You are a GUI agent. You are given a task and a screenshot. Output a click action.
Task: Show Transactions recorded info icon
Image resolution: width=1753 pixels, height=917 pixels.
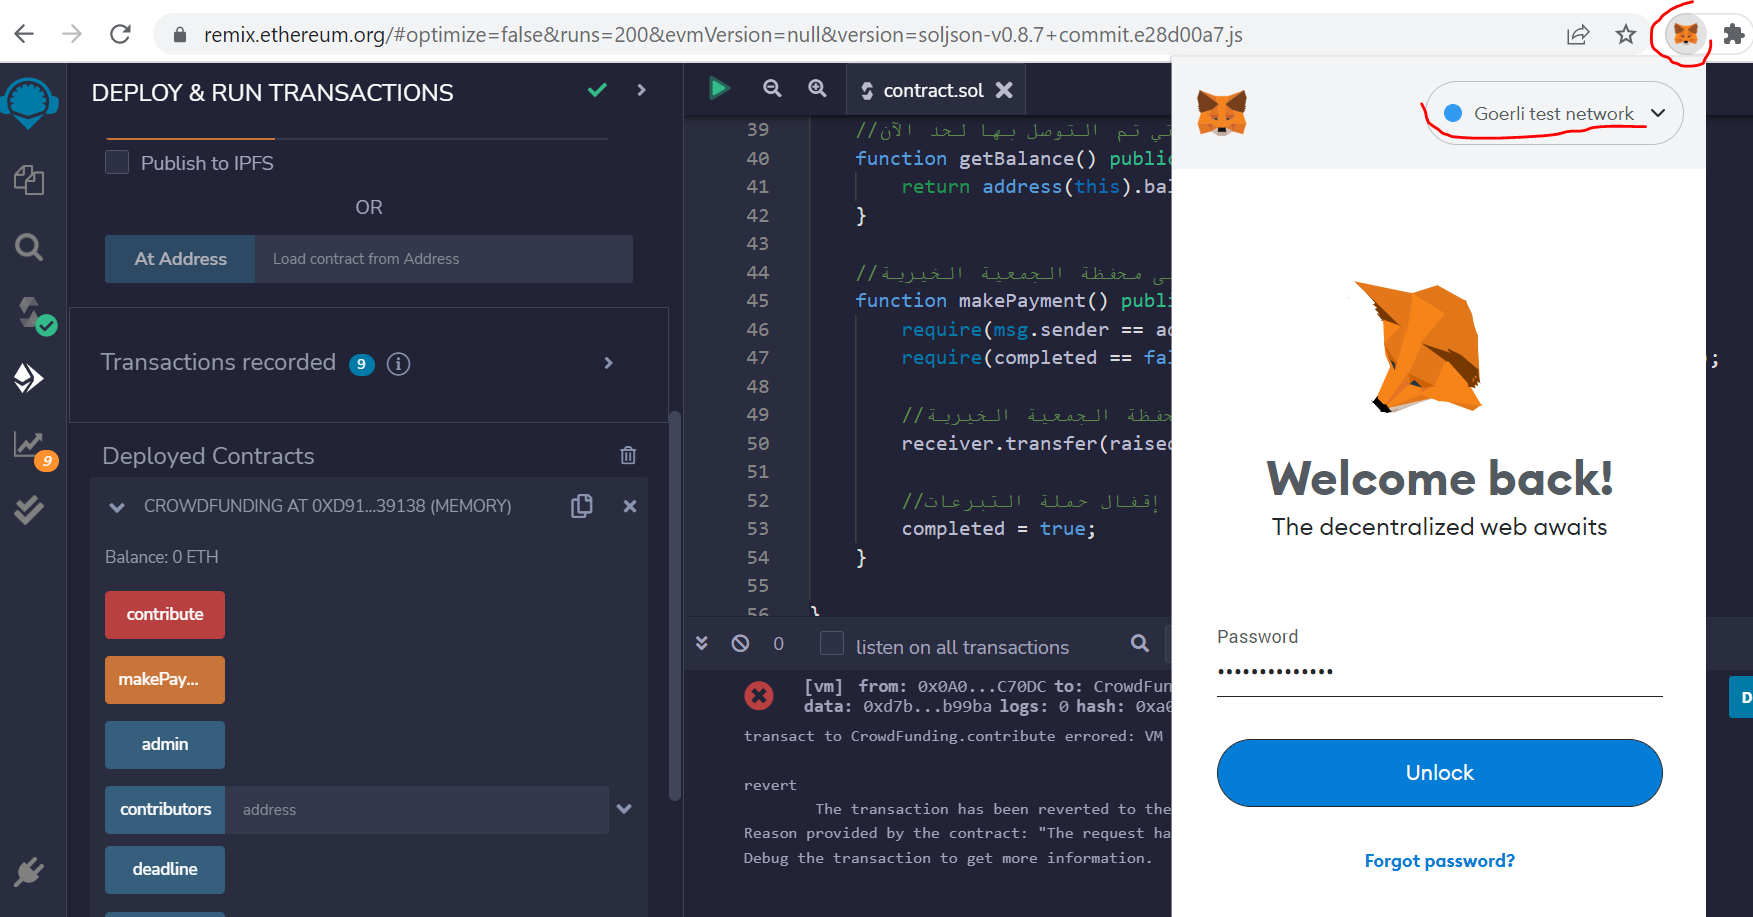[398, 364]
